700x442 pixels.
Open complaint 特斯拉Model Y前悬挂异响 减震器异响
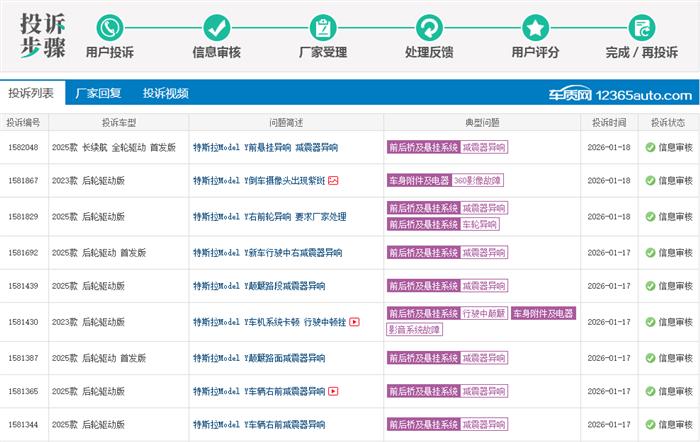[x=263, y=147]
